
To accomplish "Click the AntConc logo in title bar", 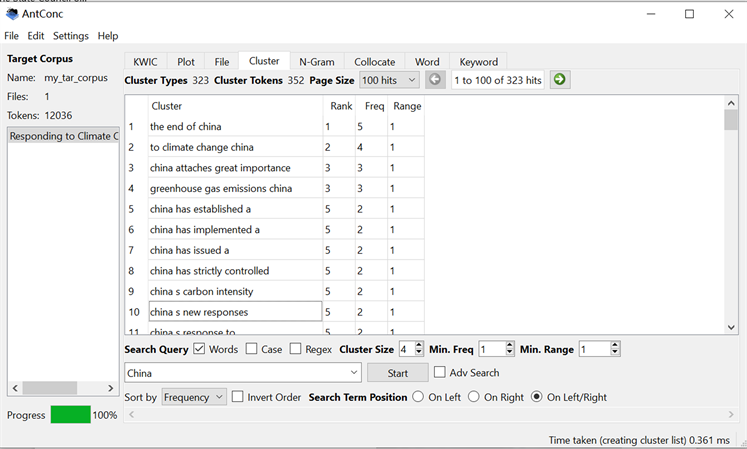I will coord(11,14).
